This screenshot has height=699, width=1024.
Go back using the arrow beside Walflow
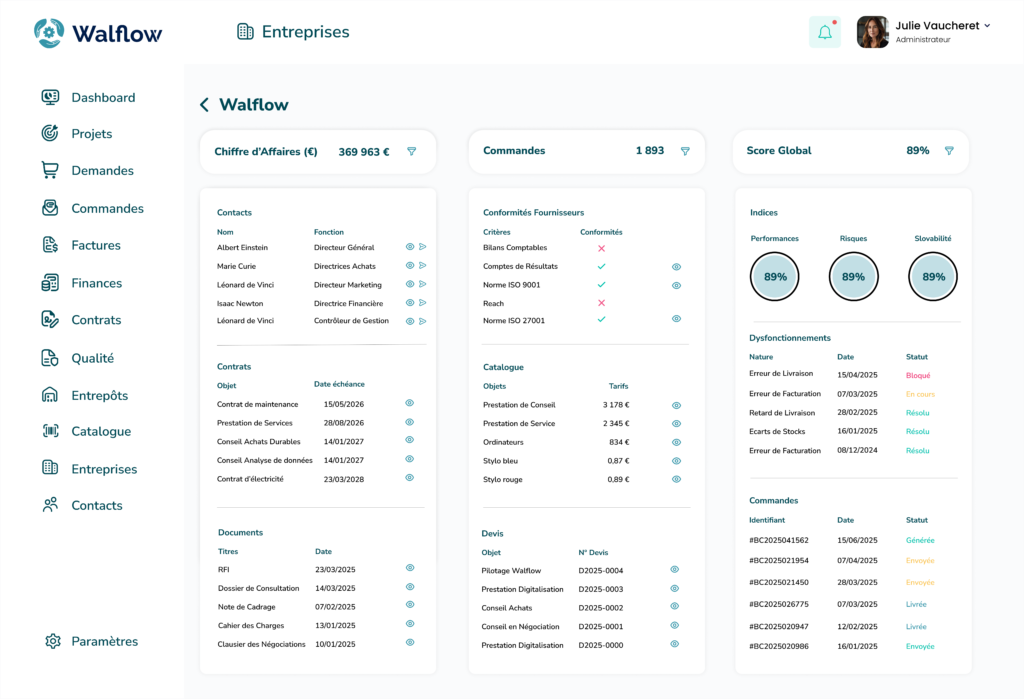point(204,105)
